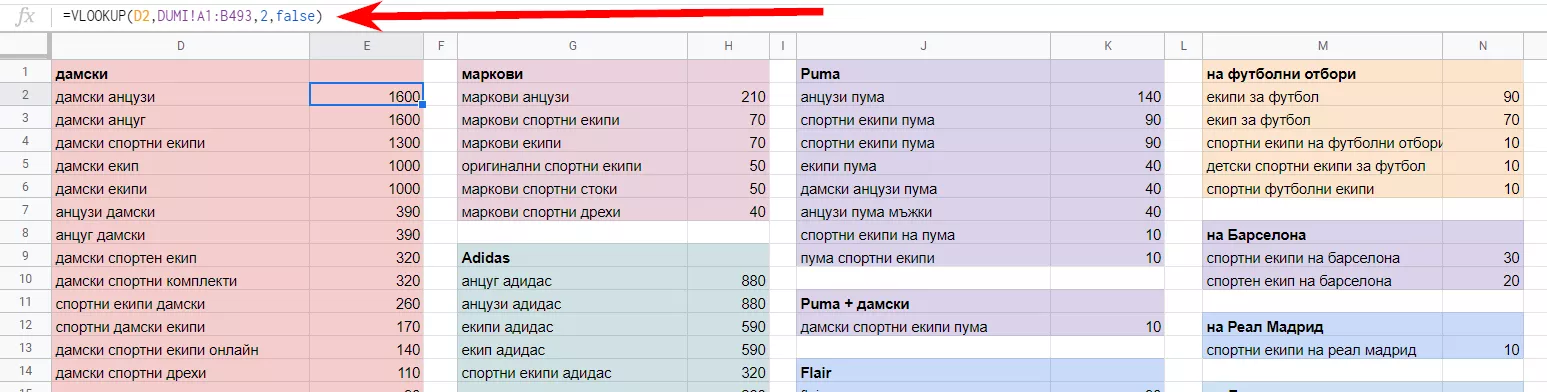
Task: Click the 'Adidas' heading cell
Action: click(x=572, y=258)
